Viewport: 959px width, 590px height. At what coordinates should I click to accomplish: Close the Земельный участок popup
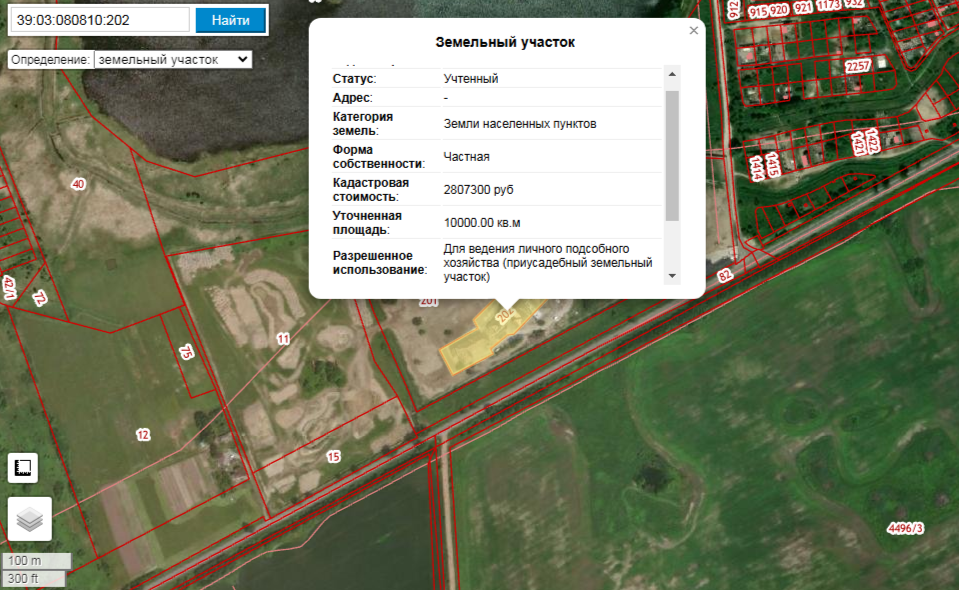[694, 31]
